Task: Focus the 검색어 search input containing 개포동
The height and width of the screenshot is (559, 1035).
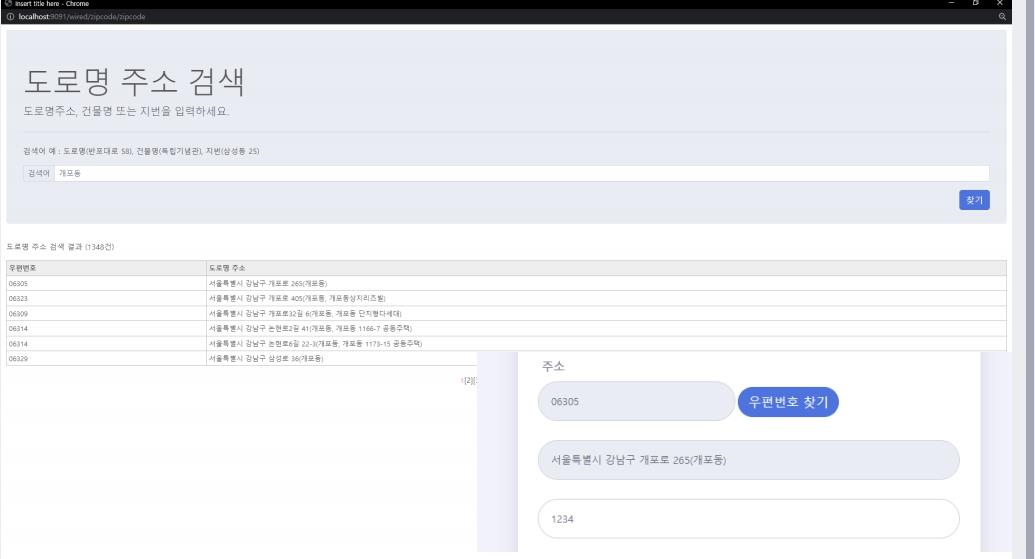Action: [520, 173]
